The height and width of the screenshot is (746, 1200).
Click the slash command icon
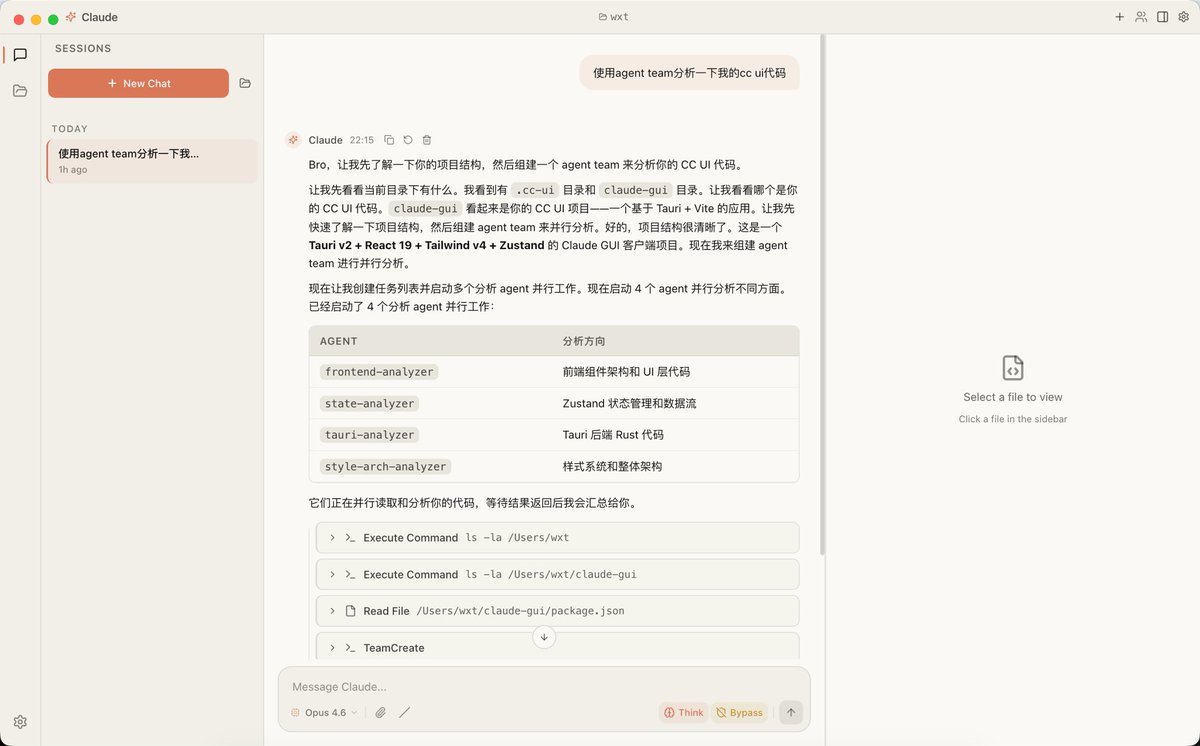click(x=404, y=713)
